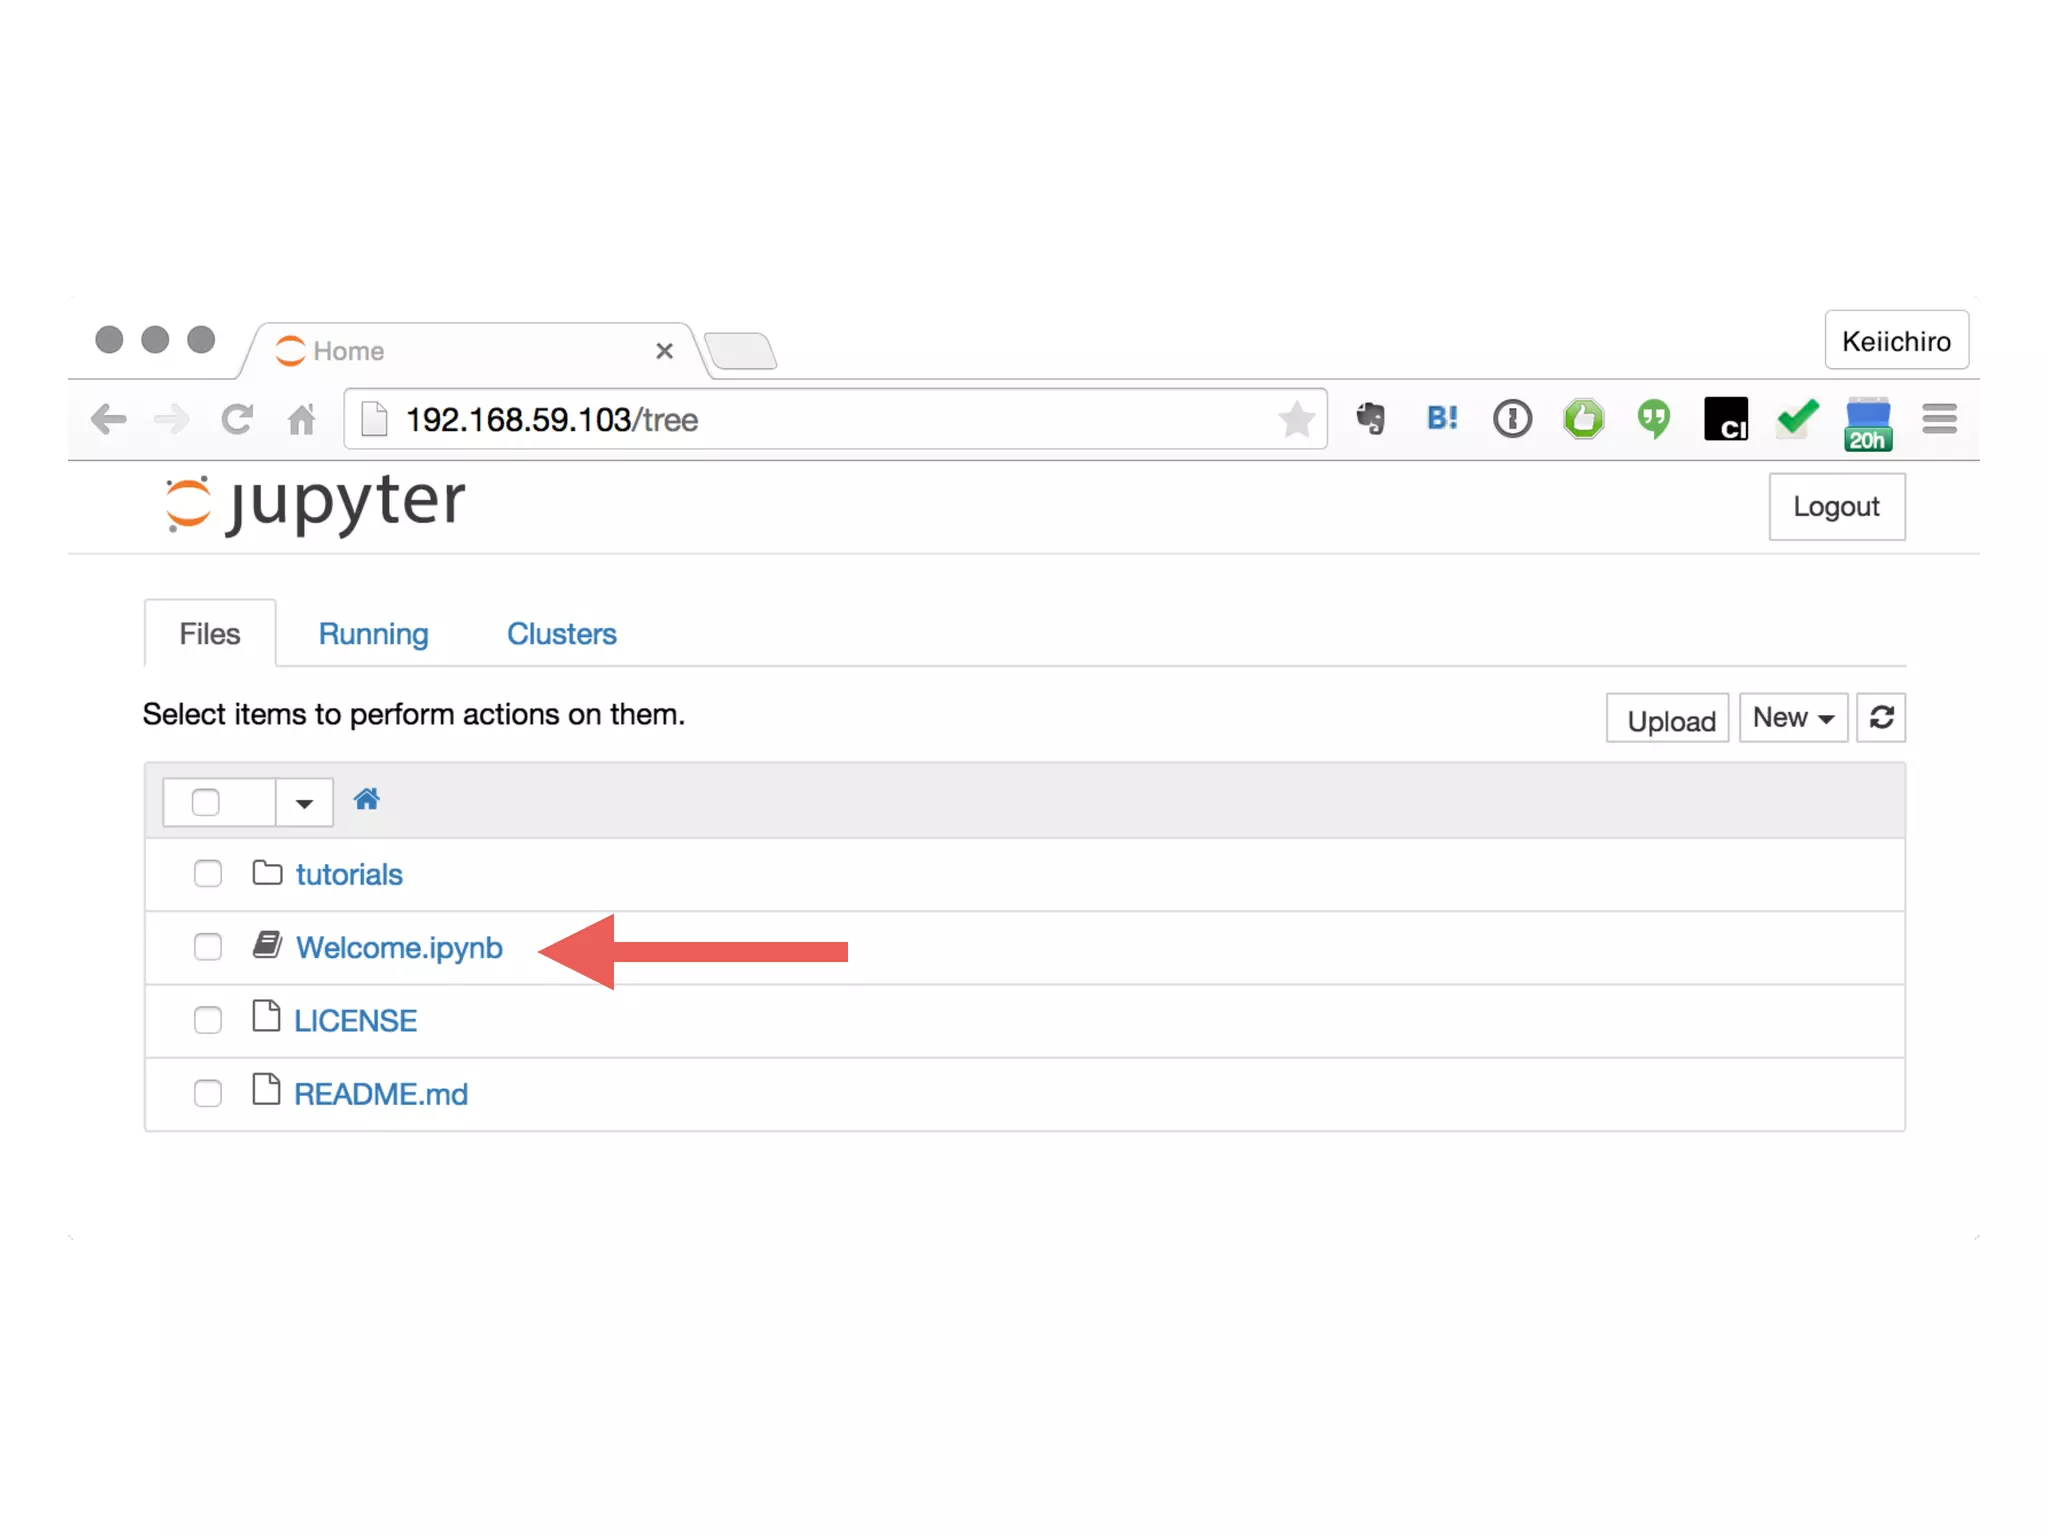Click the Hangouts quote extension icon

[1654, 418]
